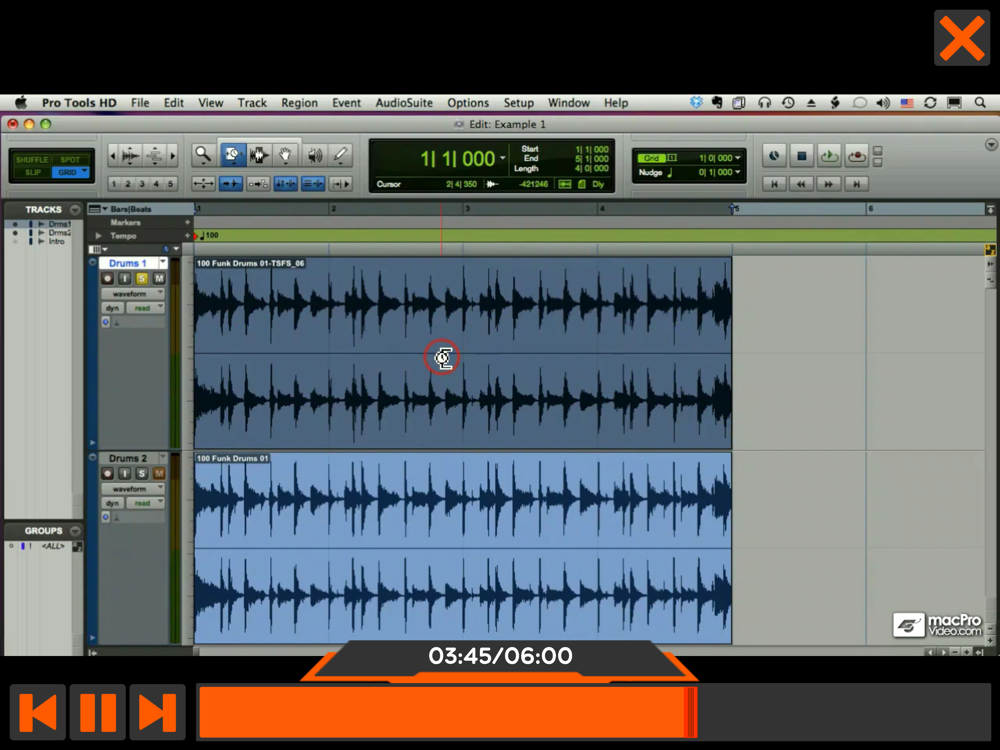Select the Zoomer magnifying glass tool
The height and width of the screenshot is (750, 1000).
[x=203, y=154]
